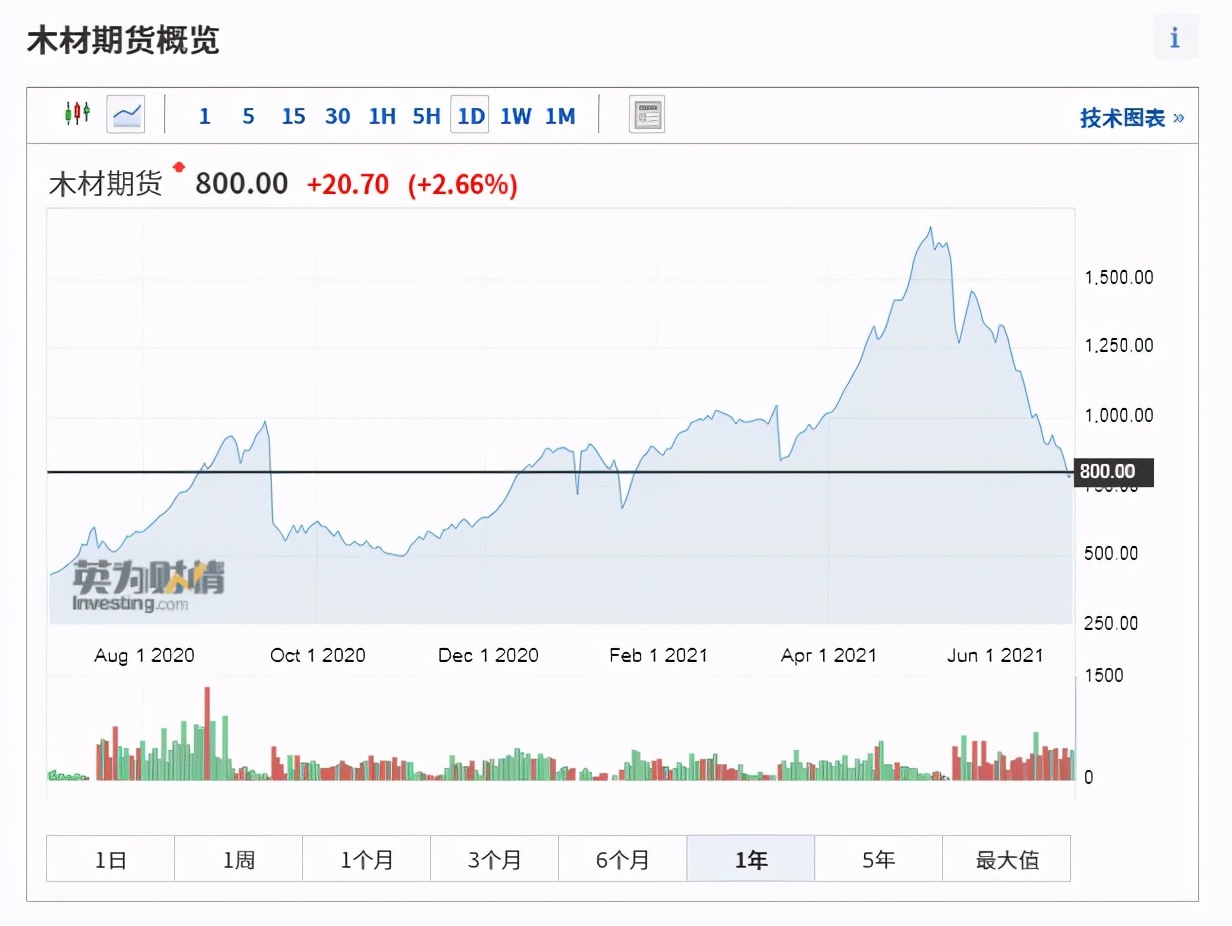Select the line chart view icon
This screenshot has width=1232, height=926.
pyautogui.click(x=125, y=114)
